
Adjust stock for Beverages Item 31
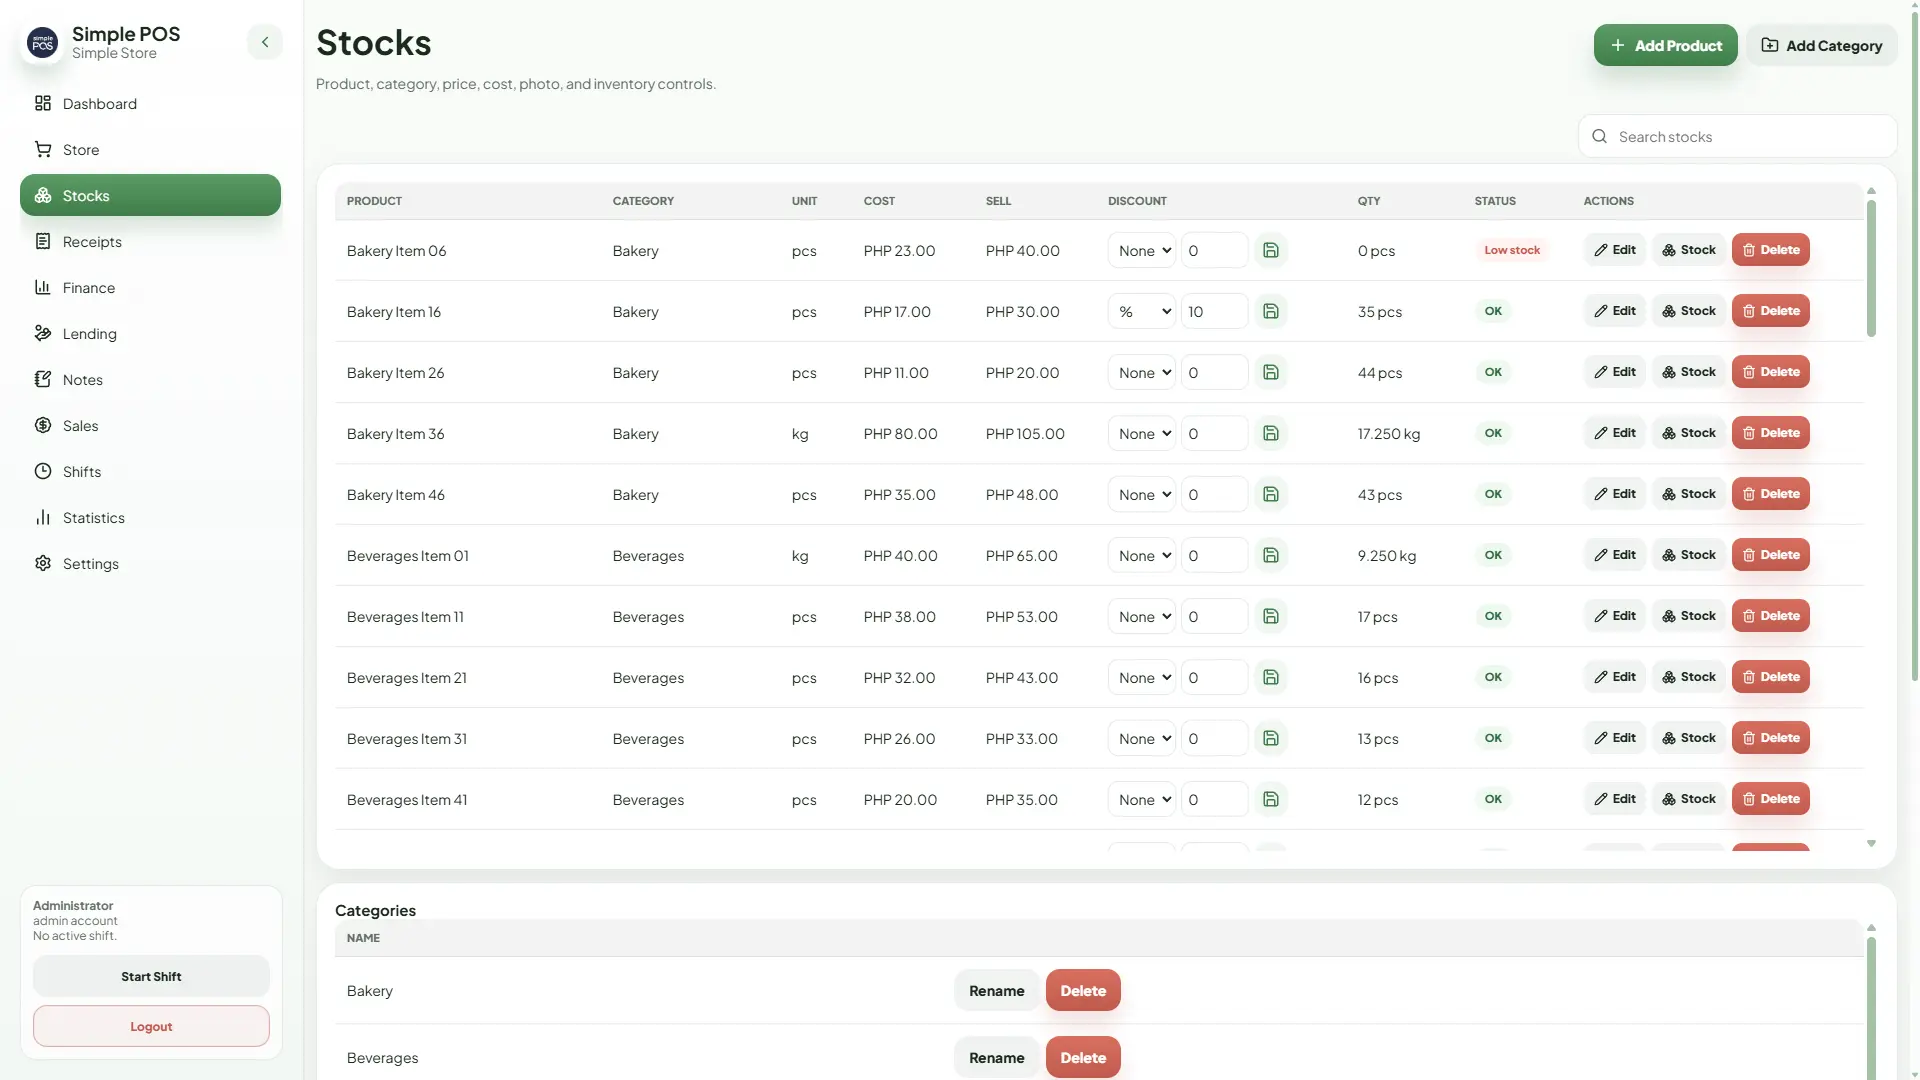(x=1689, y=738)
